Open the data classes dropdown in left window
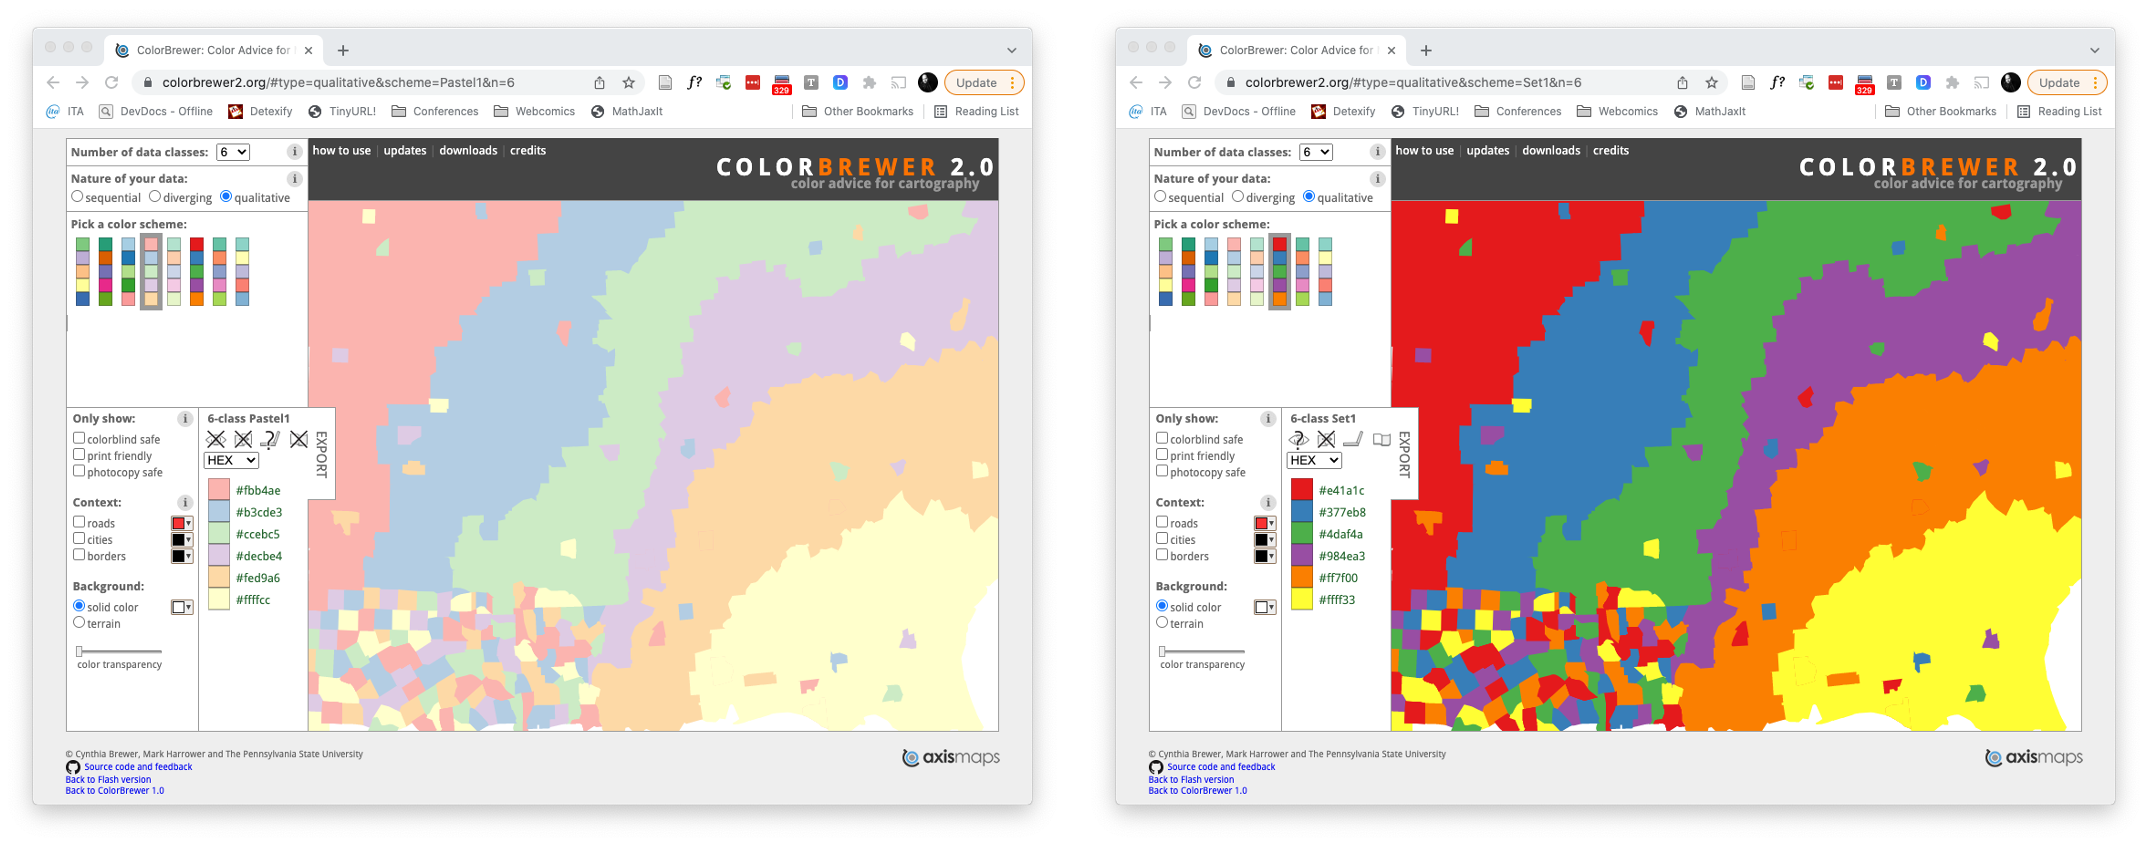2149x843 pixels. (x=233, y=152)
